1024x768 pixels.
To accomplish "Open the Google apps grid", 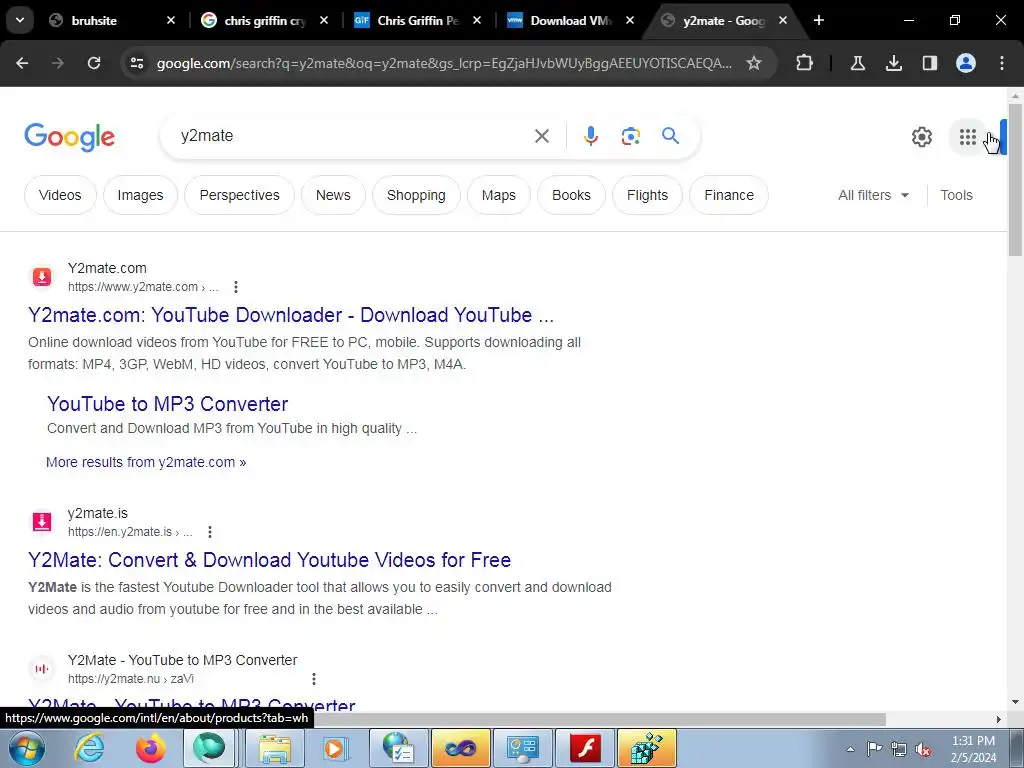I will coord(967,137).
